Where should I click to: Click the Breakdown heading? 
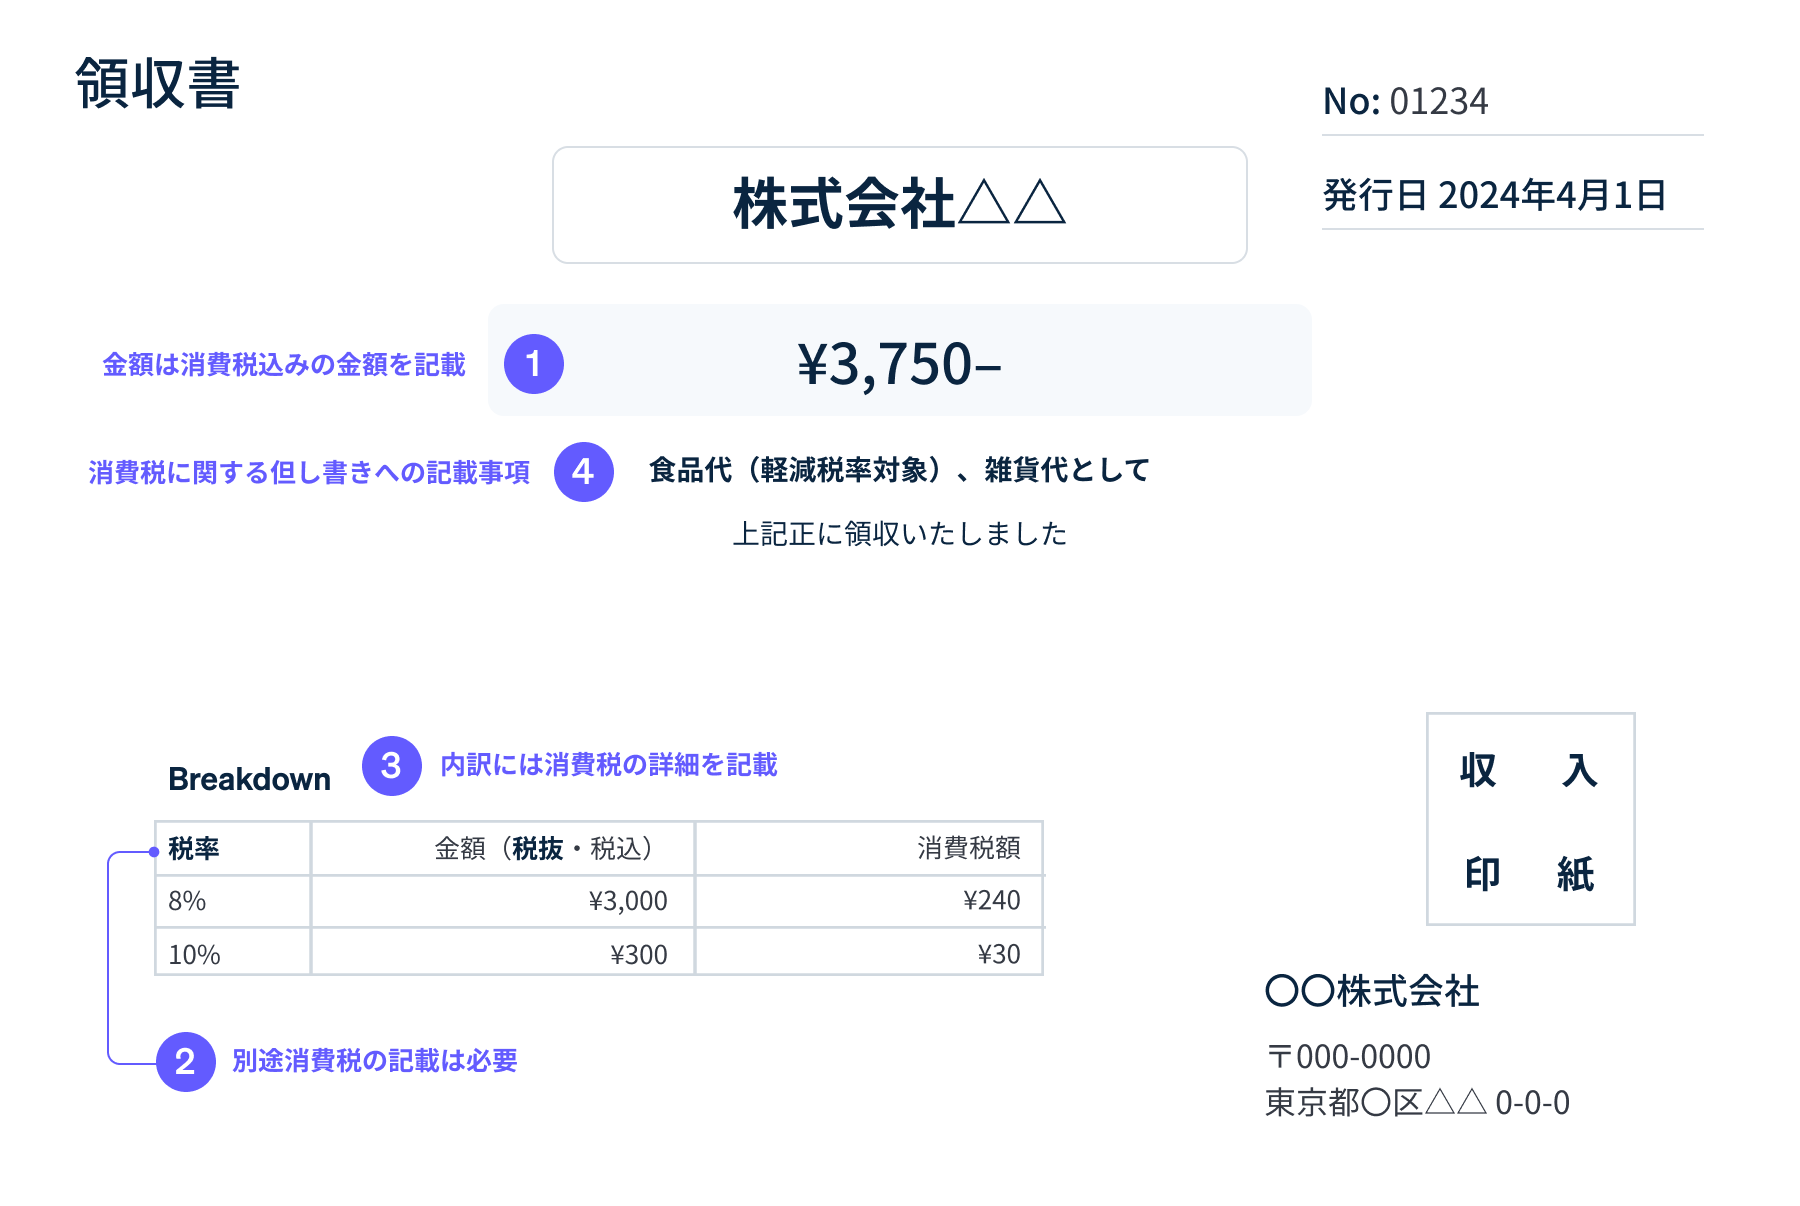[249, 779]
